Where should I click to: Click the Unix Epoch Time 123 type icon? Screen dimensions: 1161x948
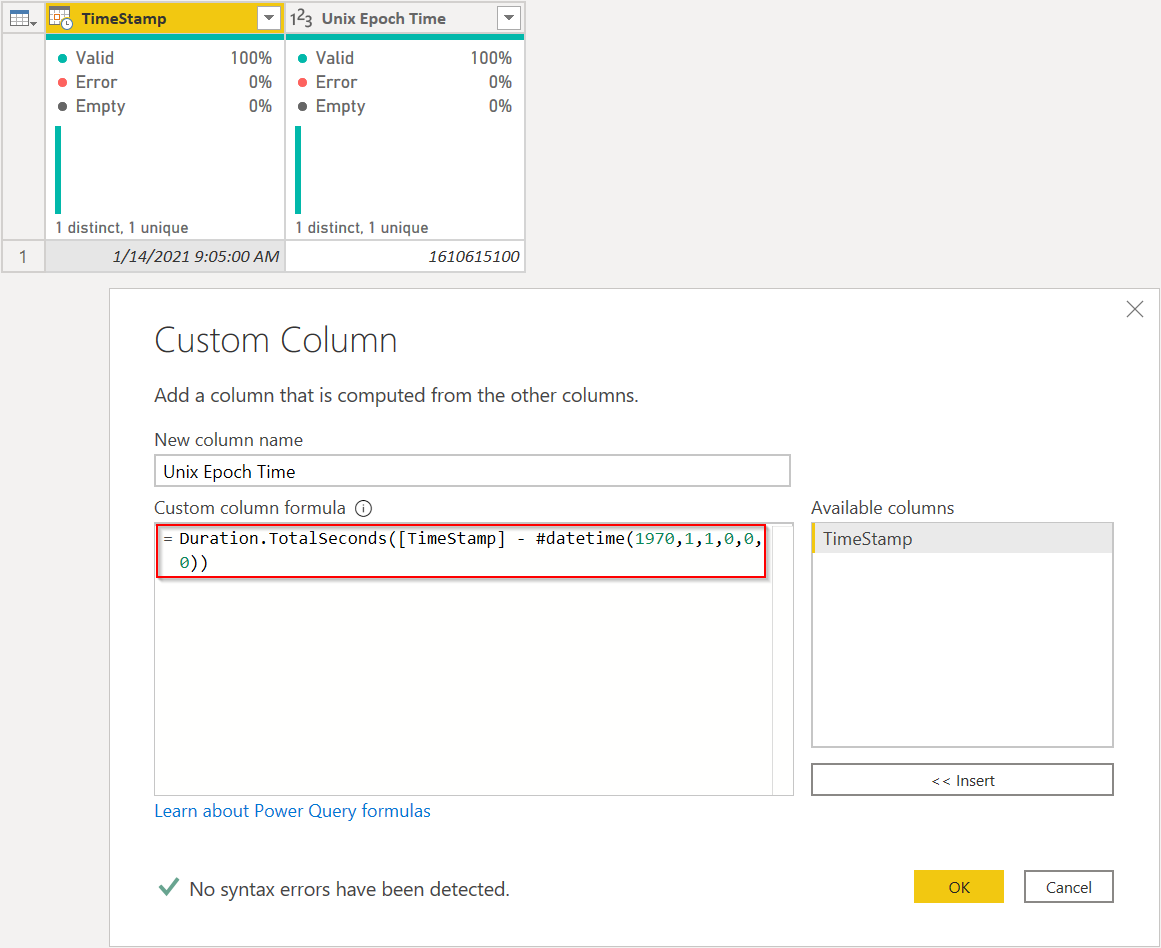tap(301, 19)
